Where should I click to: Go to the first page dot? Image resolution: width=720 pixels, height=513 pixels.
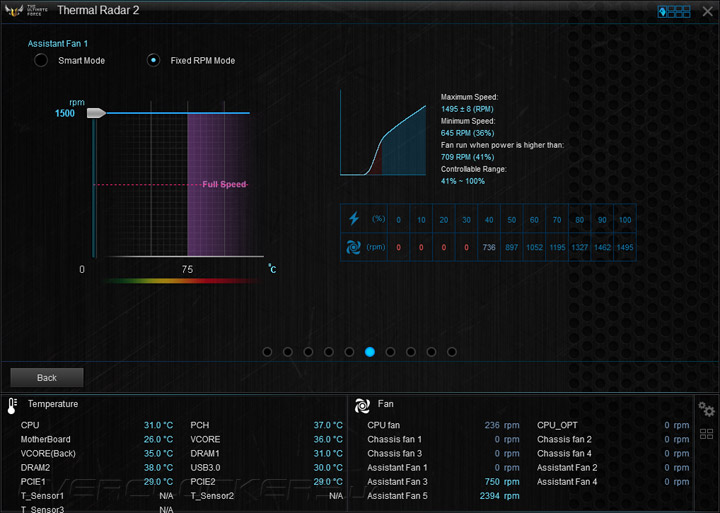click(267, 352)
